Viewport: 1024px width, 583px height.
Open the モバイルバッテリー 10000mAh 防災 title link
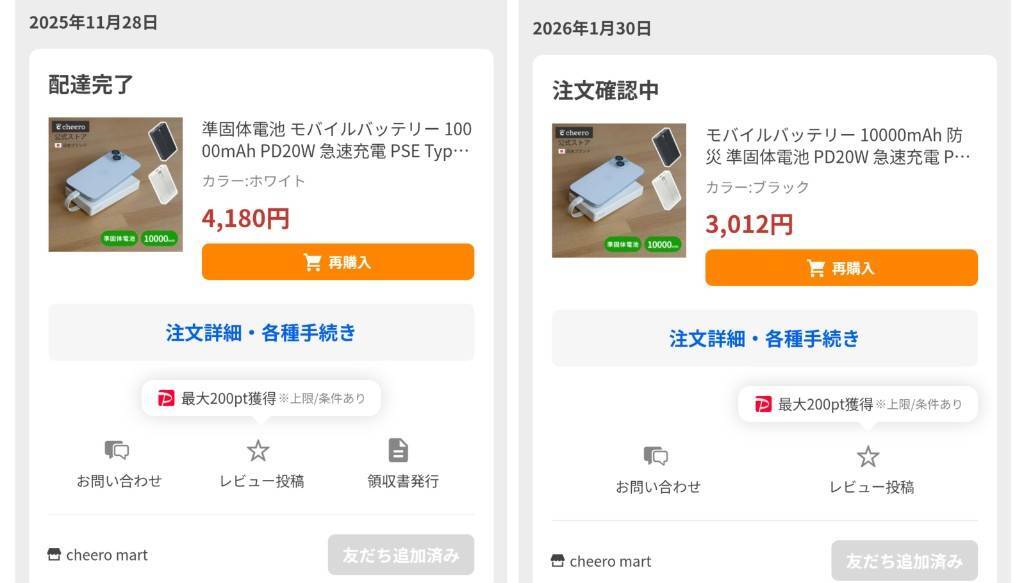pyautogui.click(x=838, y=146)
